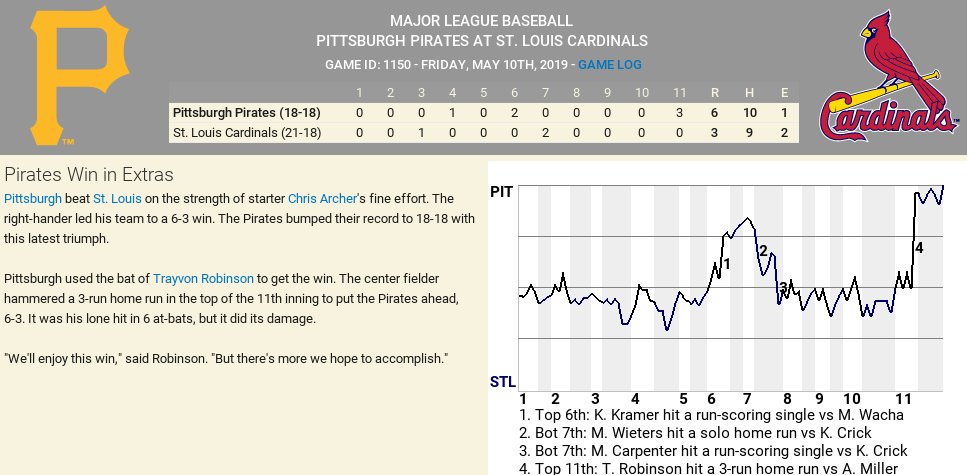Click the Pirates Win in Extras headline
The image size is (967, 475).
[89, 175]
